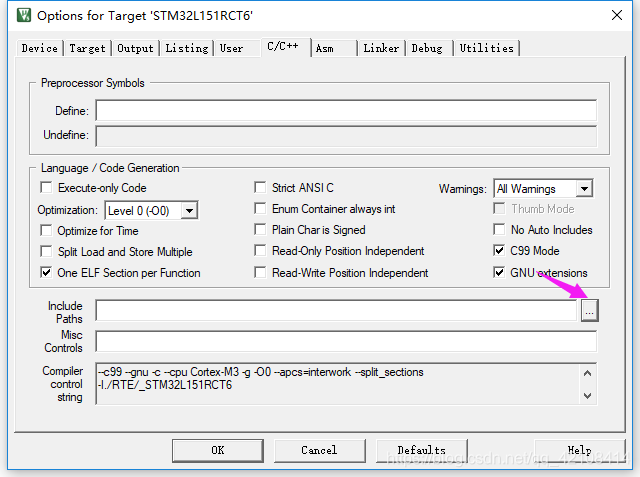Confirm with the OK button
The image size is (640, 477).
(218, 450)
